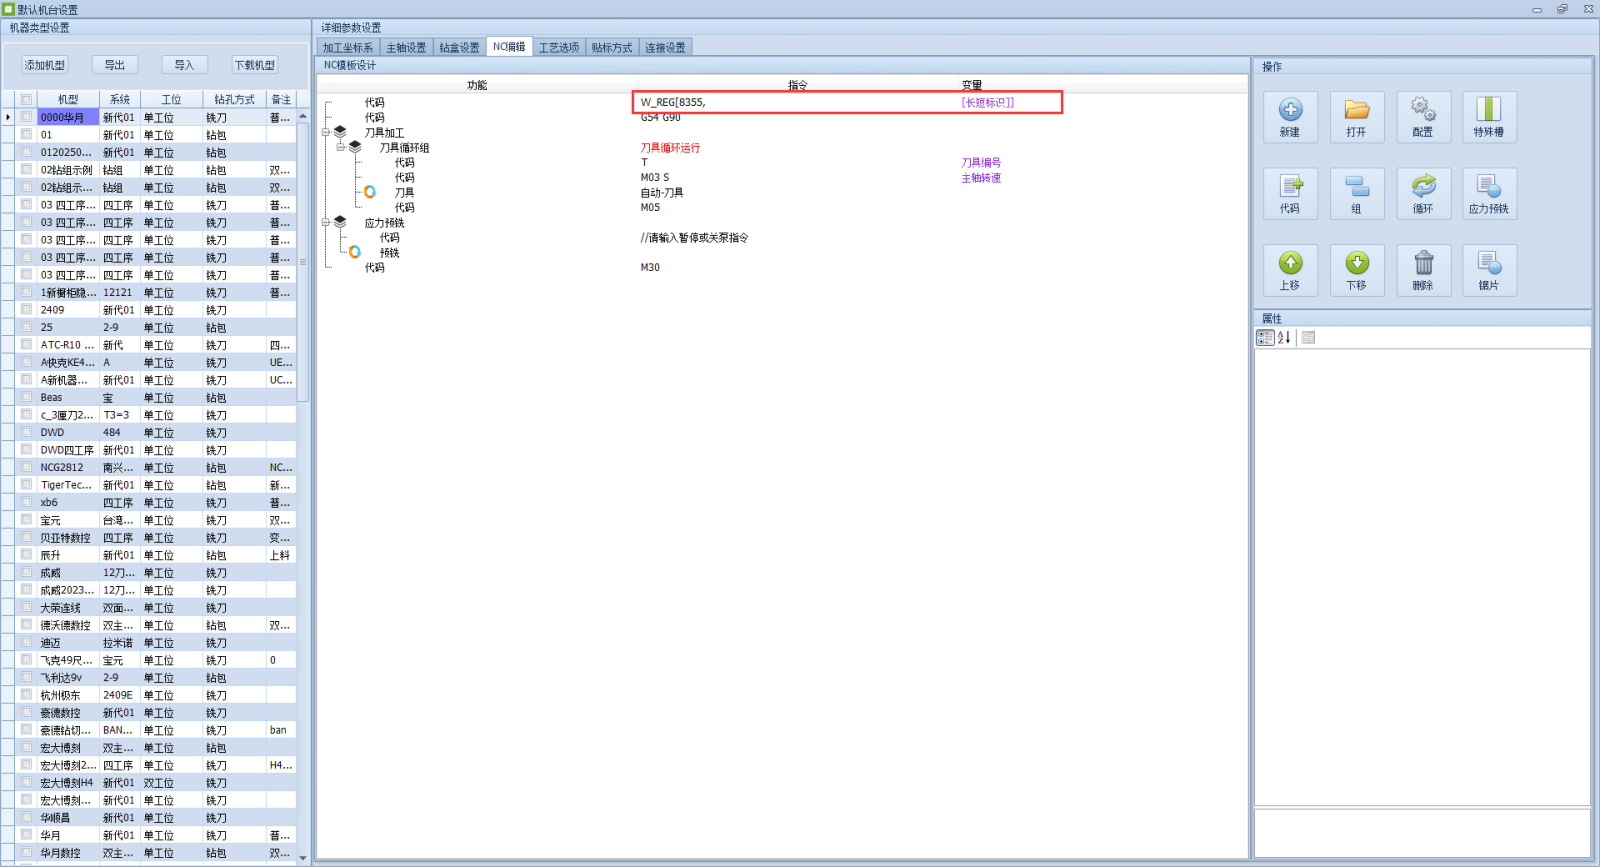Viewport: 1600px width, 867px height.
Task: Select the 应力预铣 tree layers icon
Action: (340, 222)
